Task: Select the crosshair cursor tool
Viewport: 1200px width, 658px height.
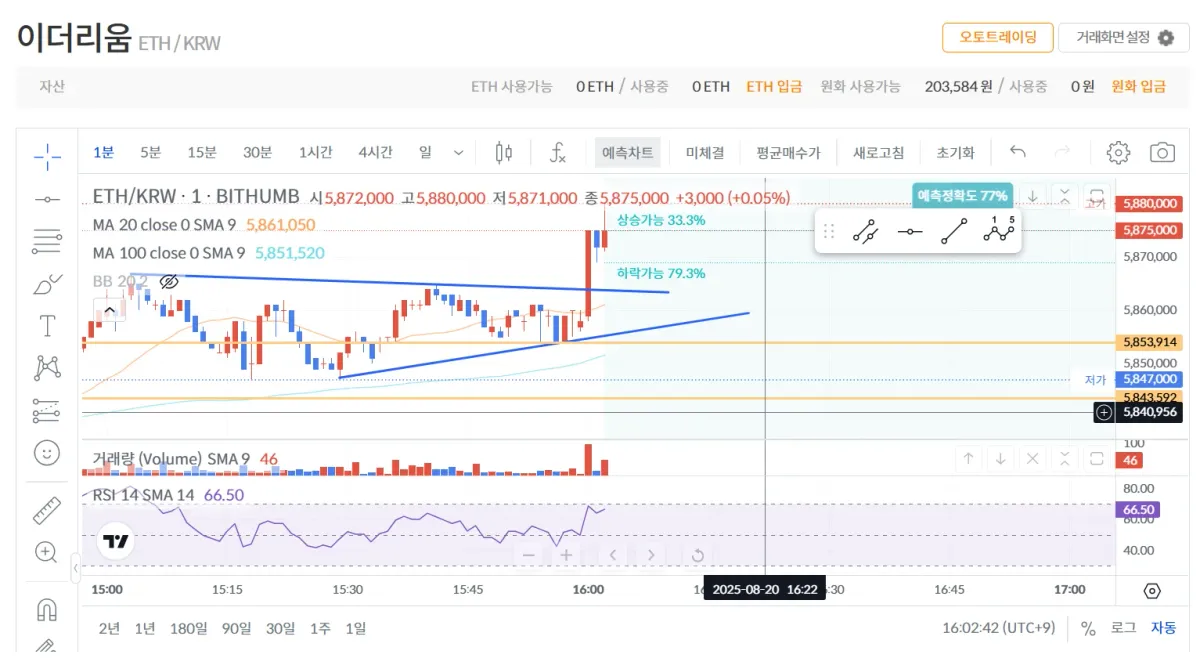Action: [x=47, y=155]
